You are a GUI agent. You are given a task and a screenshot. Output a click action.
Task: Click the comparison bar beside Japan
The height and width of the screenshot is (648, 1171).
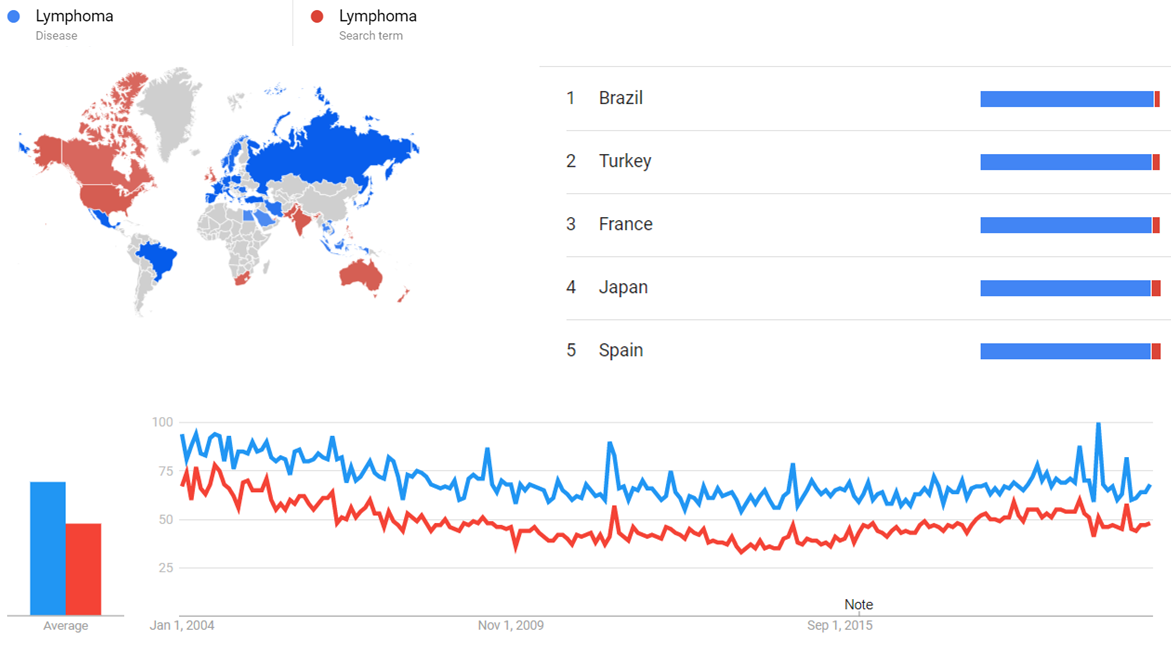coord(1066,288)
